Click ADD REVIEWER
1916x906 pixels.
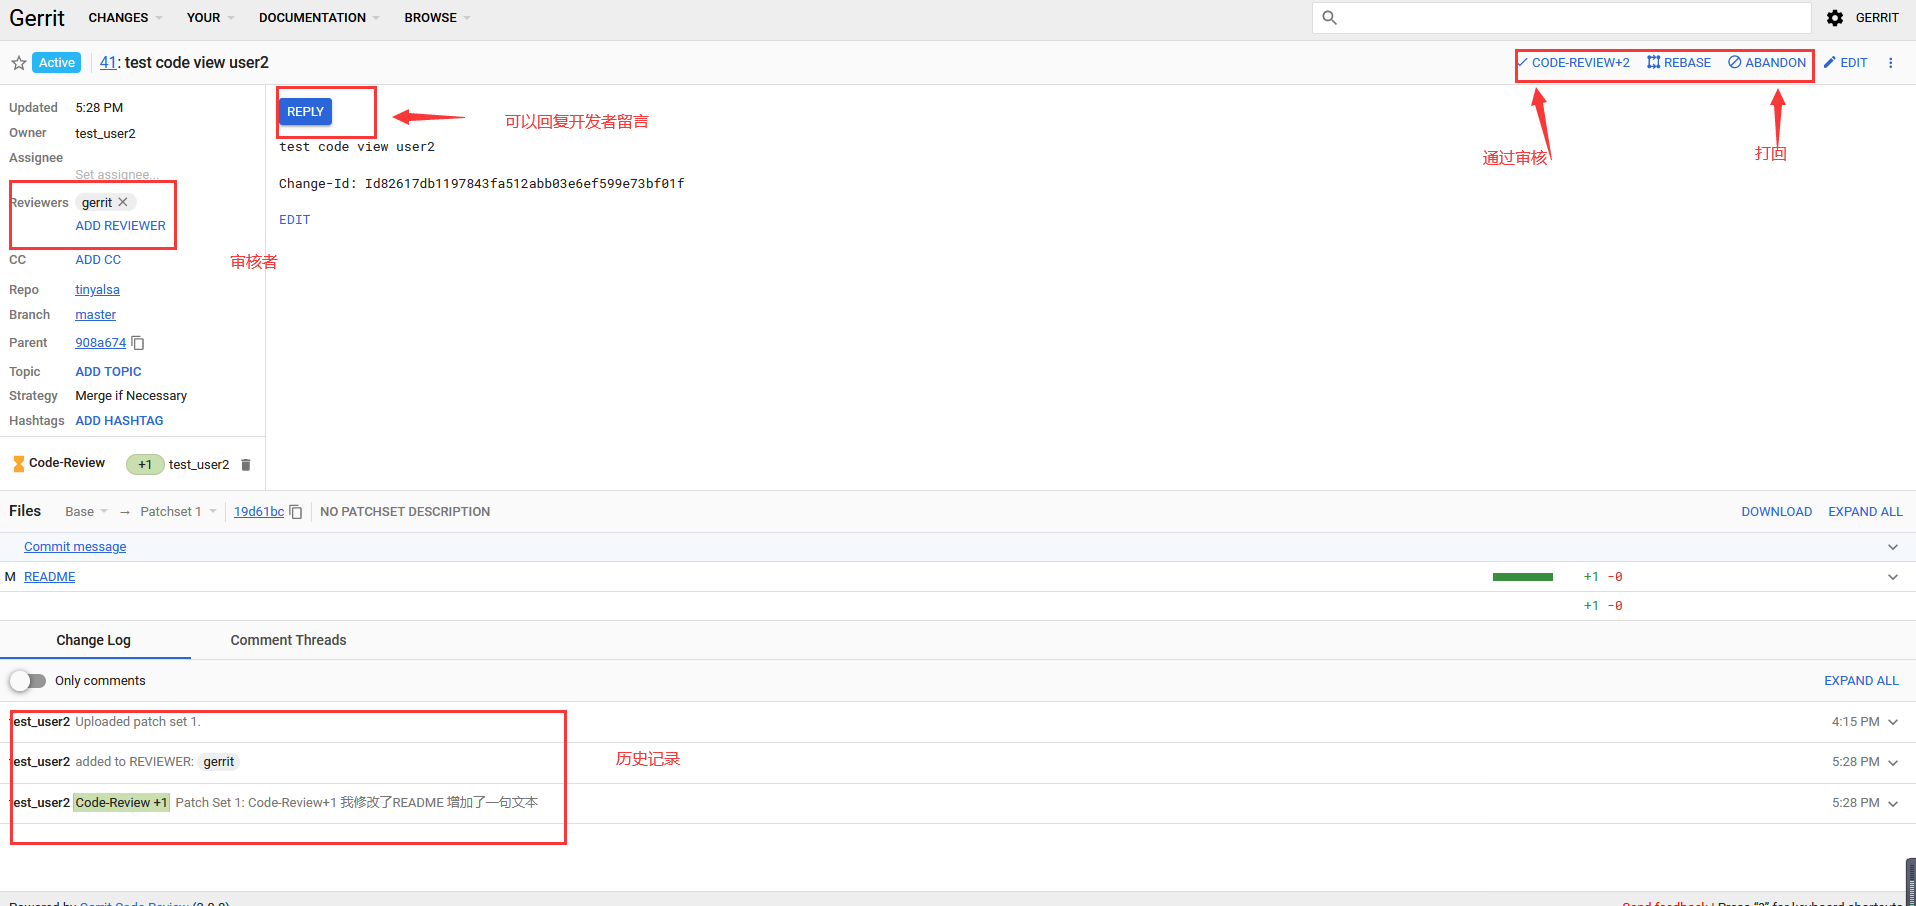(121, 226)
